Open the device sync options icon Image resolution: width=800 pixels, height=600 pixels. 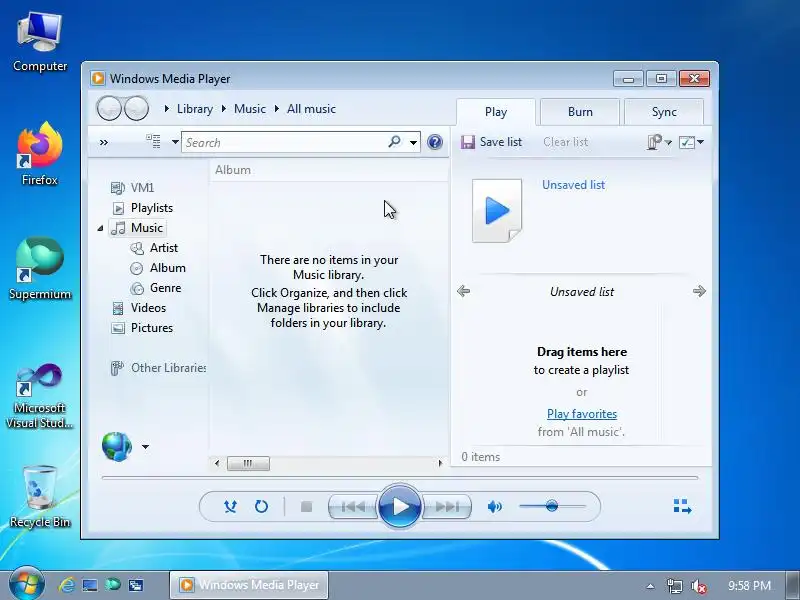(659, 142)
